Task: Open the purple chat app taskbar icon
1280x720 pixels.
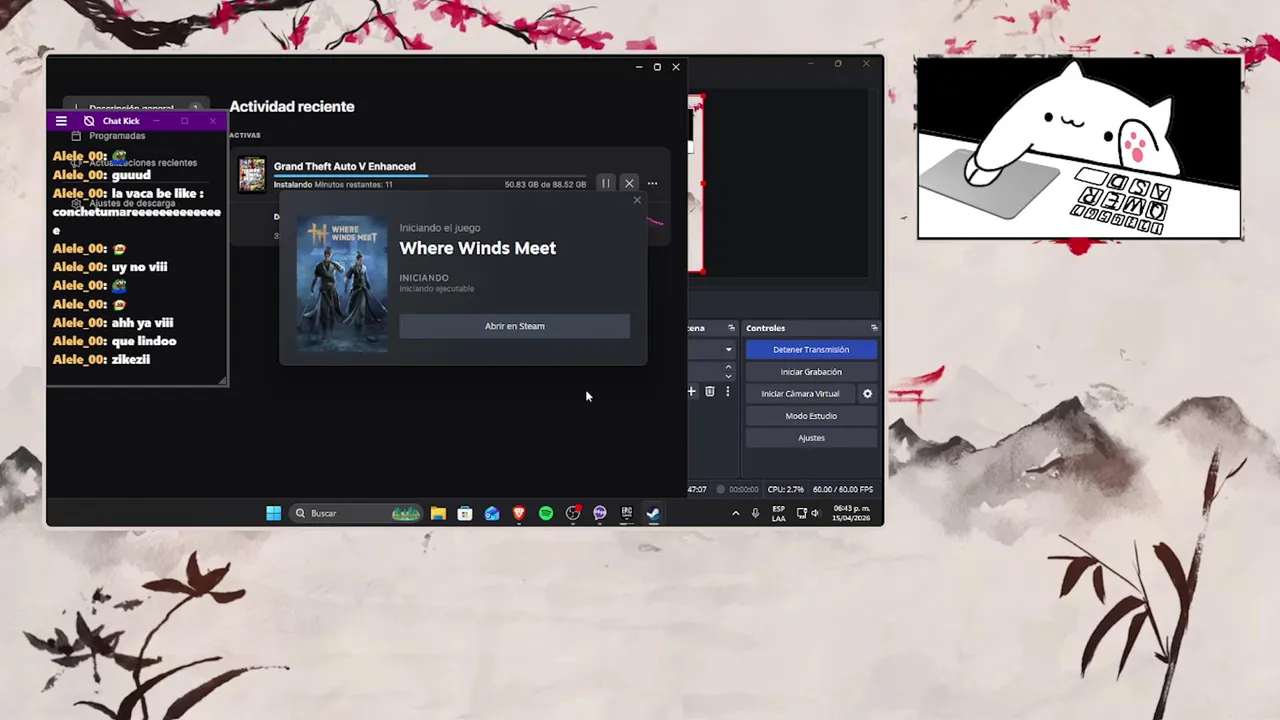Action: (x=600, y=513)
